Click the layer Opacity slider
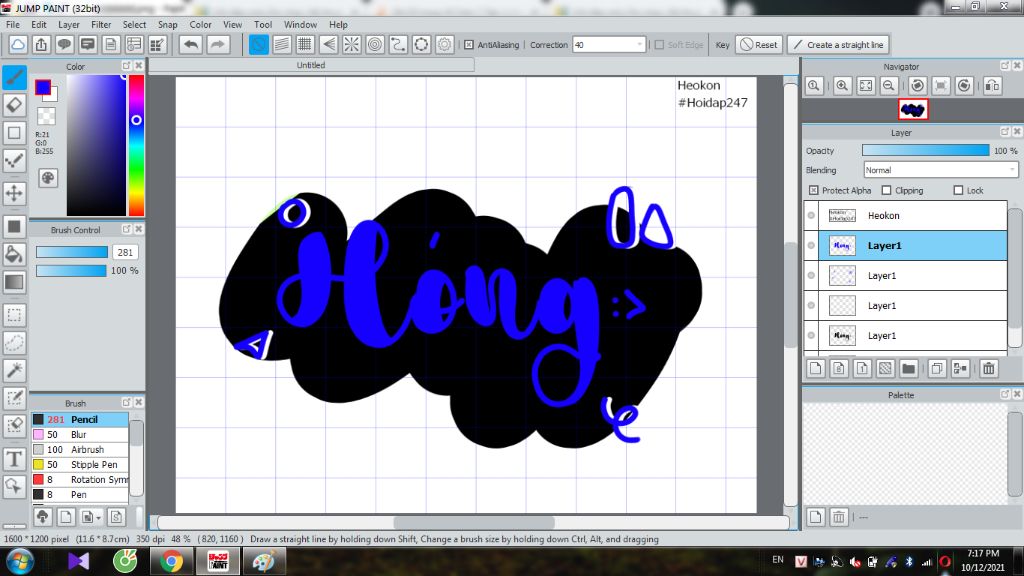 tap(925, 150)
